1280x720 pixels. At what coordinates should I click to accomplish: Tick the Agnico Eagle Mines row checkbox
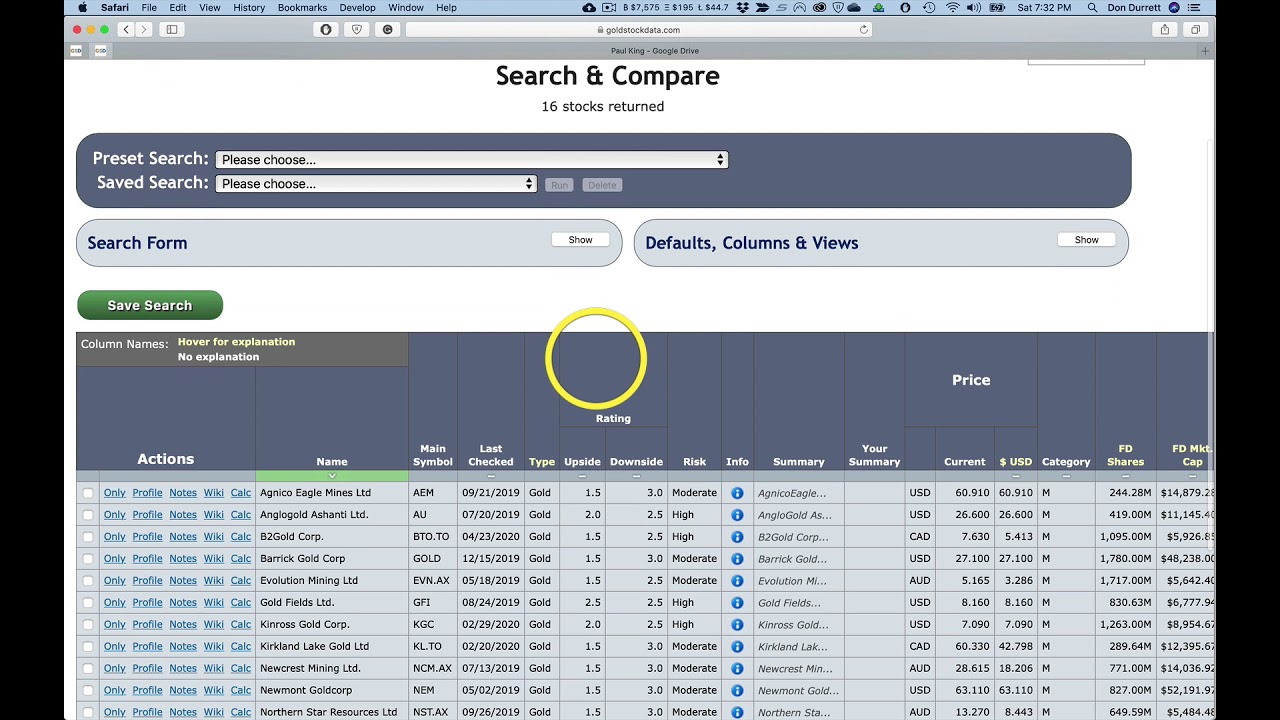[x=88, y=493]
